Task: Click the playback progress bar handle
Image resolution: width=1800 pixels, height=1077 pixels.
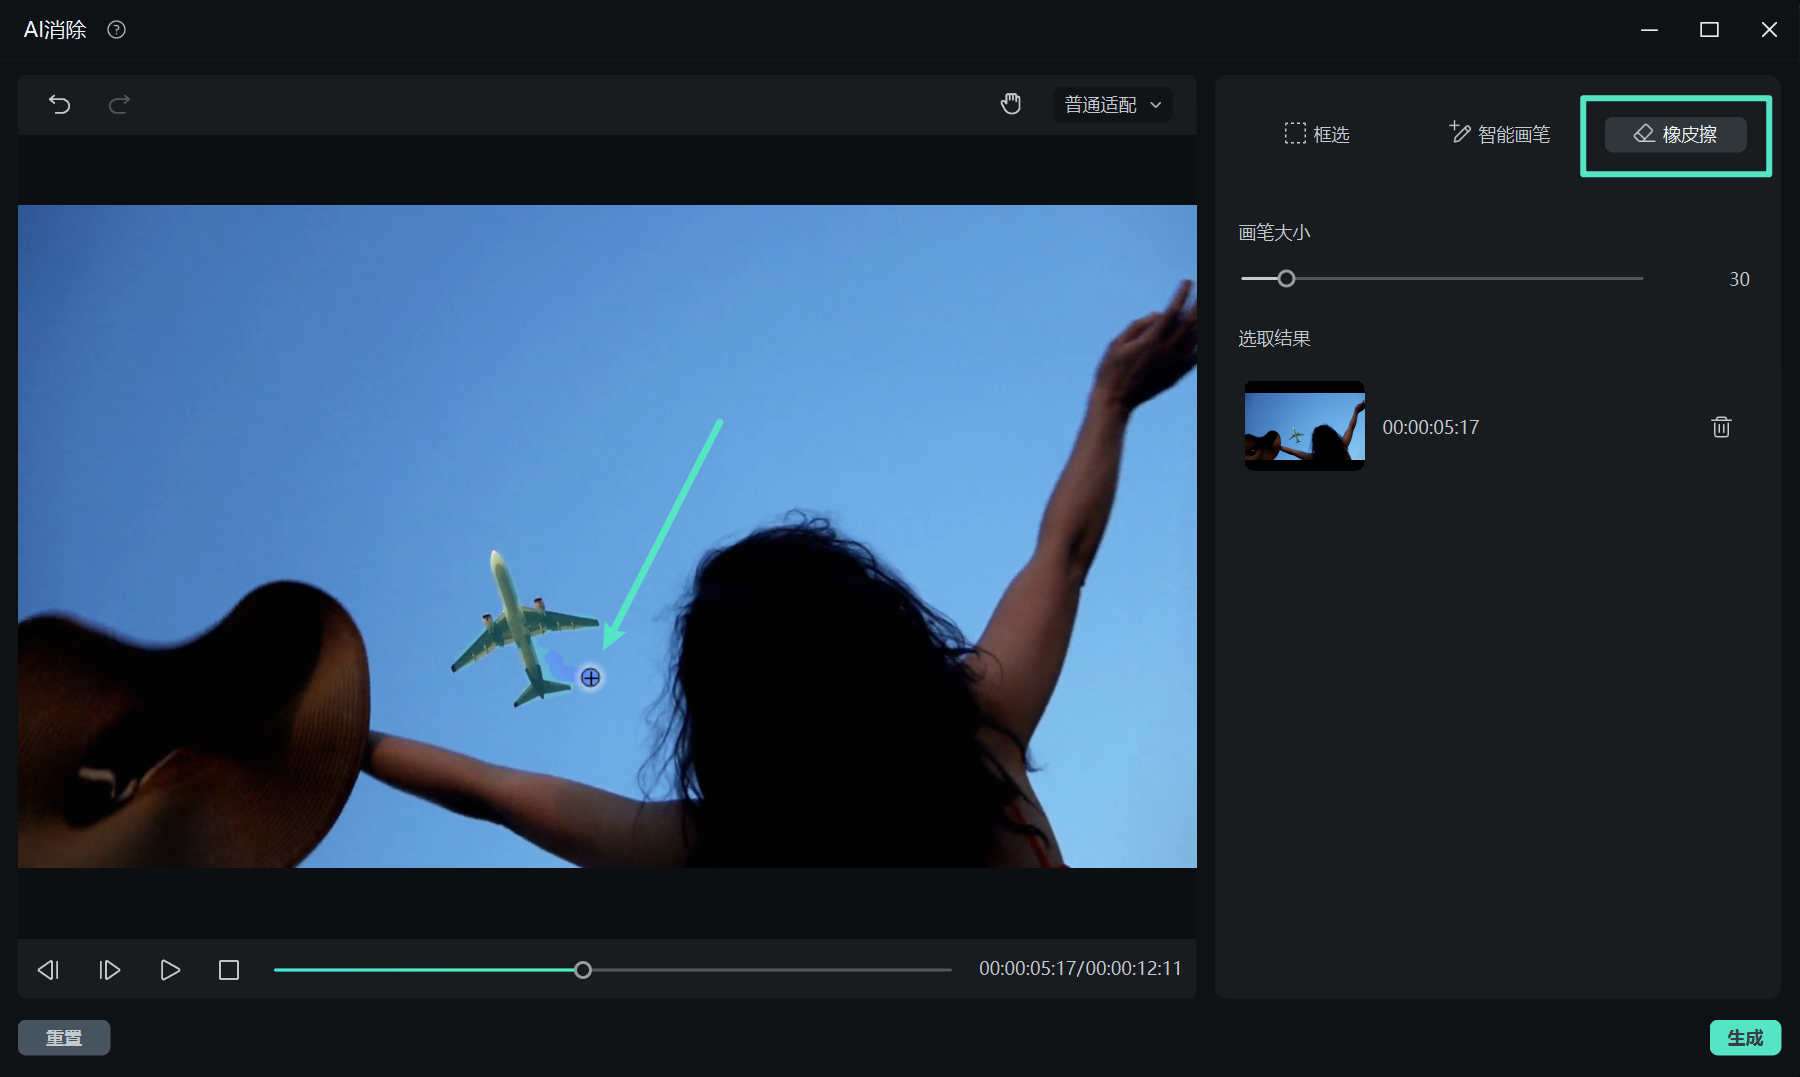Action: [x=583, y=970]
